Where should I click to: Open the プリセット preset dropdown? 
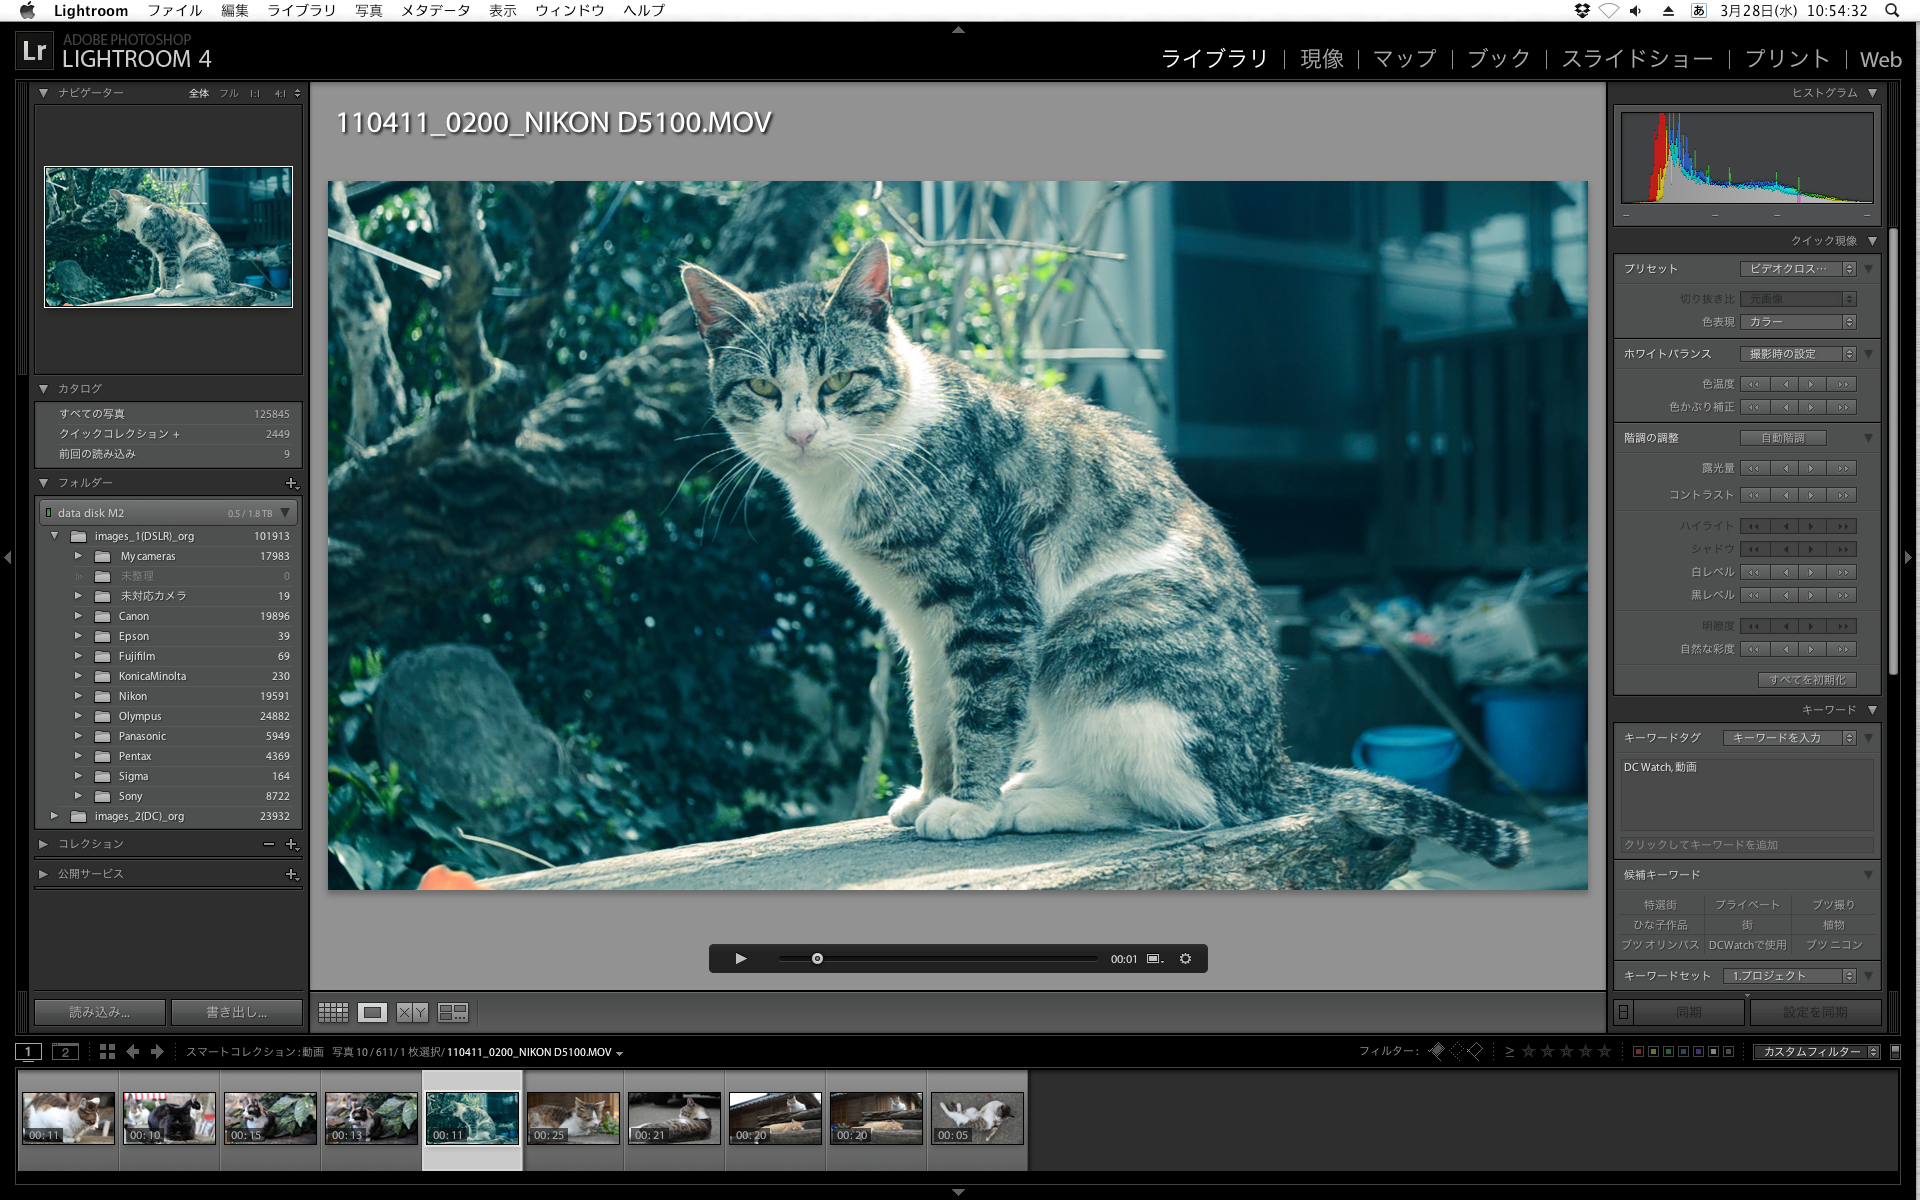point(1797,268)
